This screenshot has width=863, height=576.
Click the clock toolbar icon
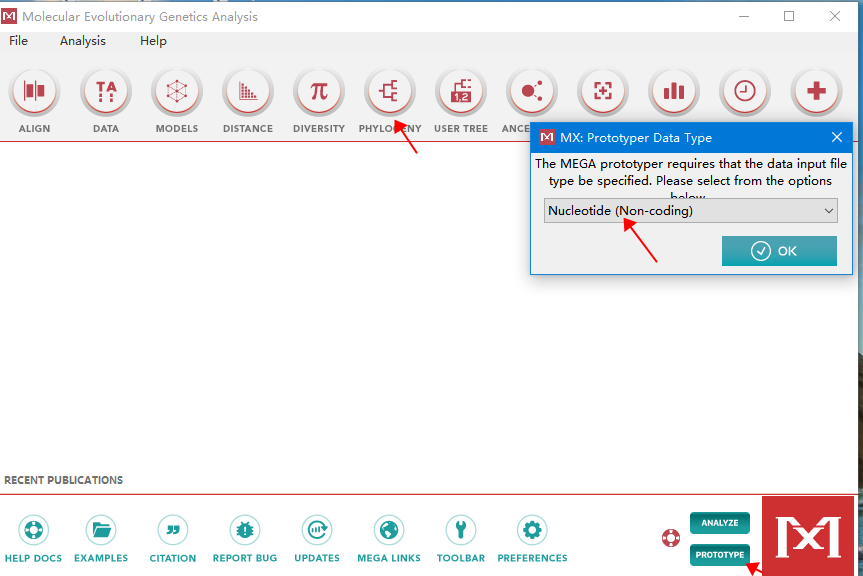(x=745, y=92)
